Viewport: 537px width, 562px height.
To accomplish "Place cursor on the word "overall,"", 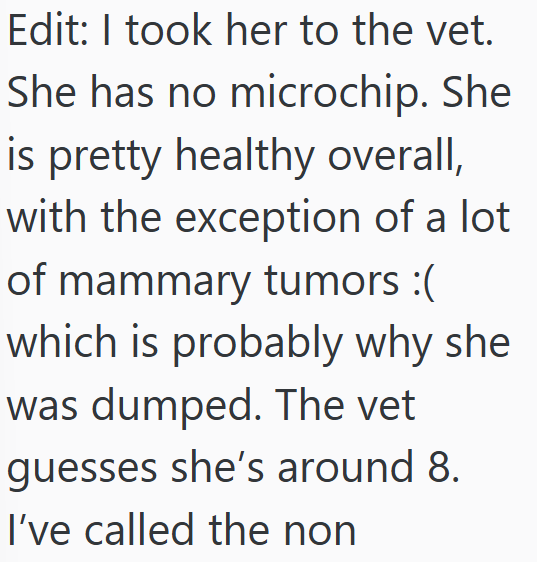I will (395, 156).
